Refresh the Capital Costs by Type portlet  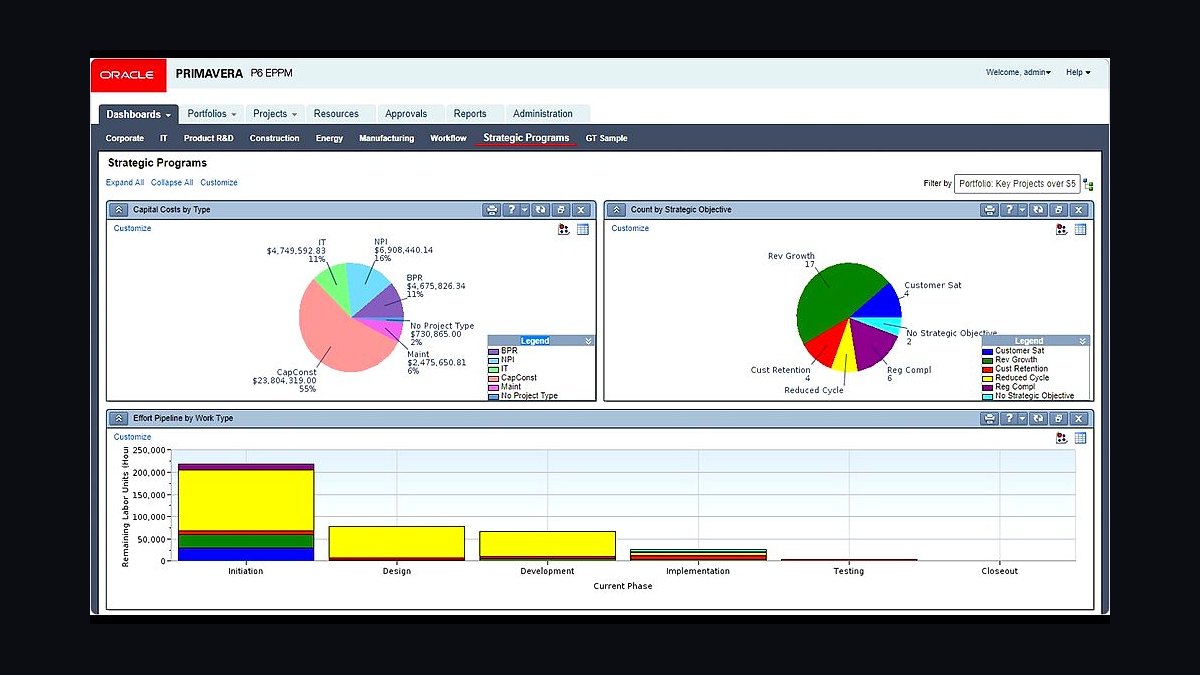point(540,210)
